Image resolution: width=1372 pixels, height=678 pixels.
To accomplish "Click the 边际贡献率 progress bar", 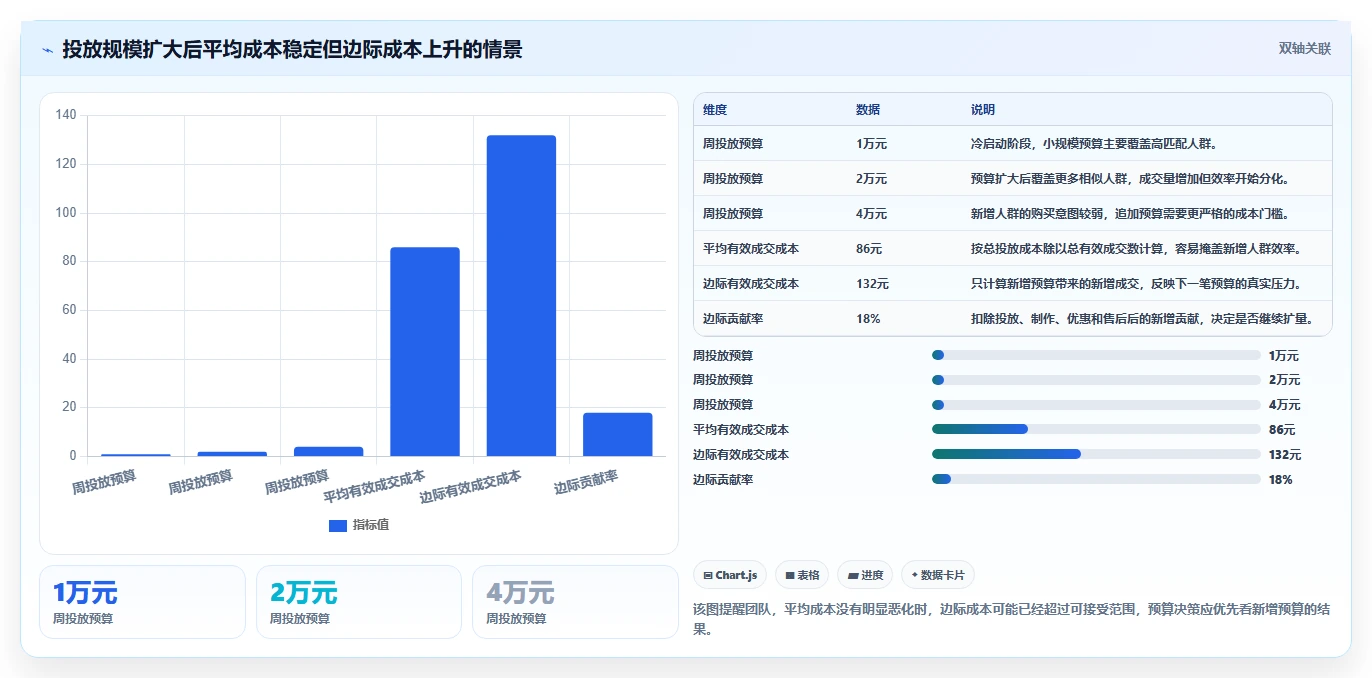I will (x=1096, y=479).
